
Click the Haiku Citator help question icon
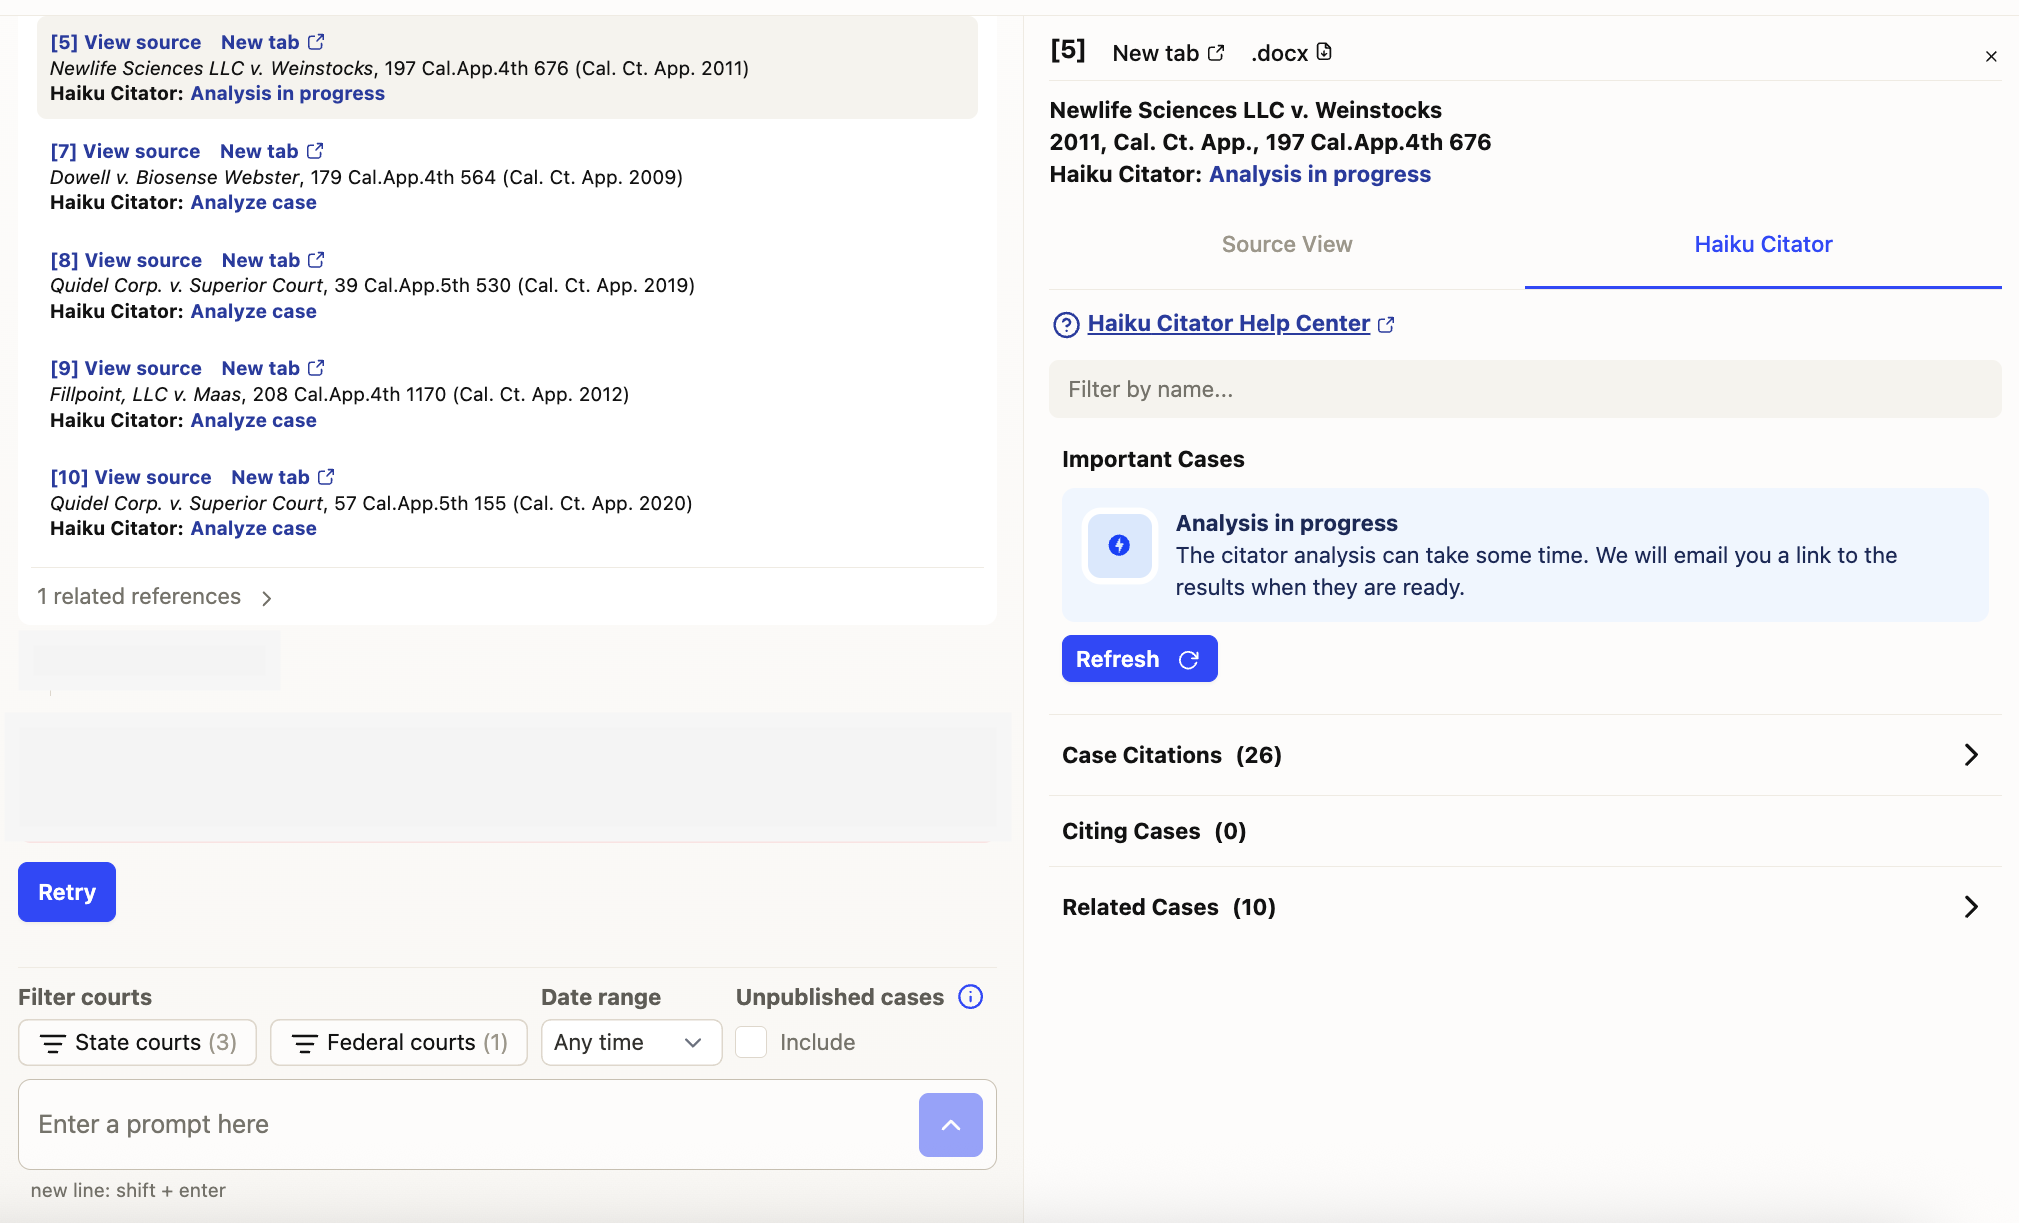coord(1066,324)
